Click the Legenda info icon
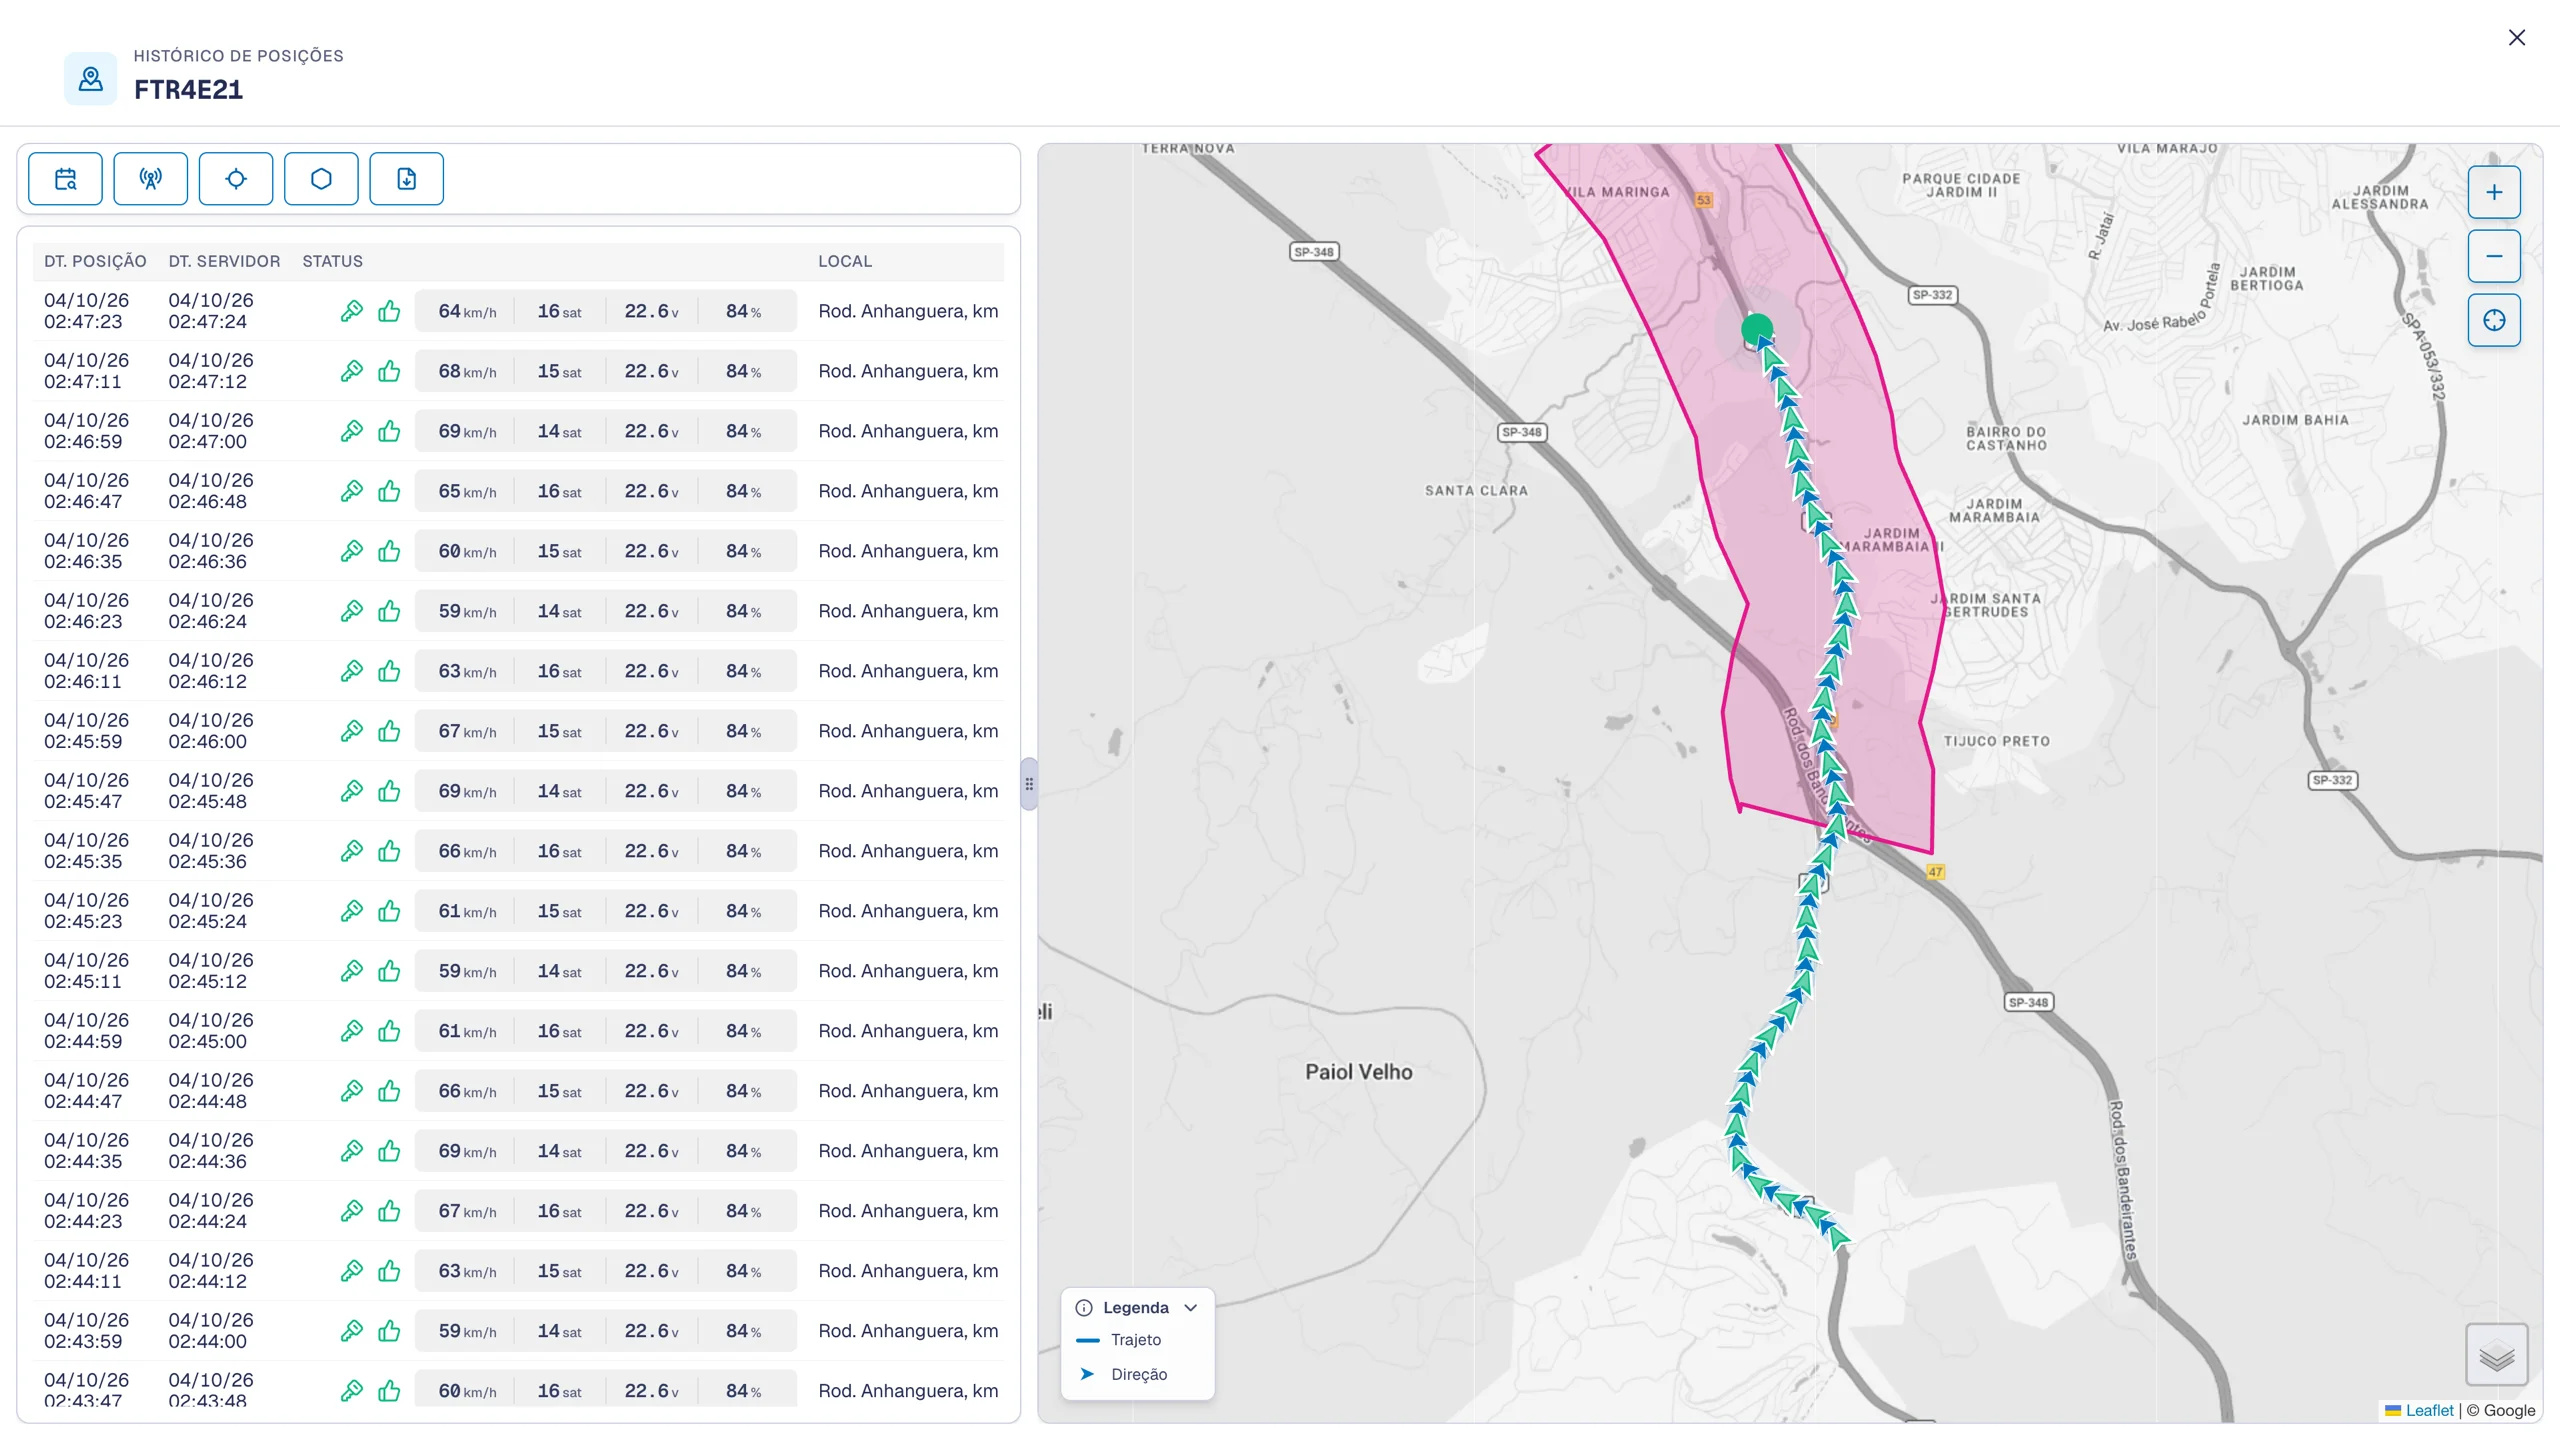Image resolution: width=2560 pixels, height=1440 pixels. (x=1084, y=1308)
